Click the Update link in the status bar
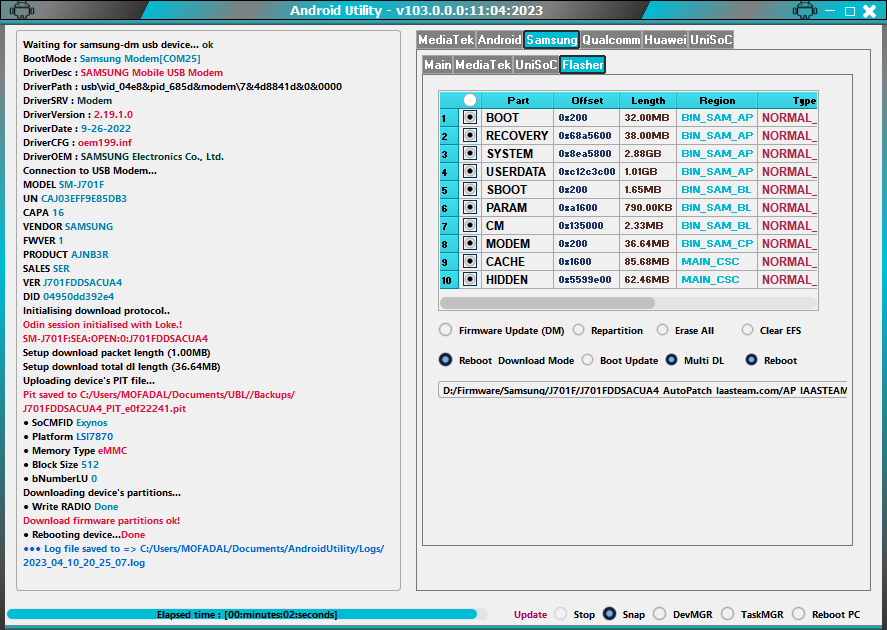 pyautogui.click(x=531, y=615)
